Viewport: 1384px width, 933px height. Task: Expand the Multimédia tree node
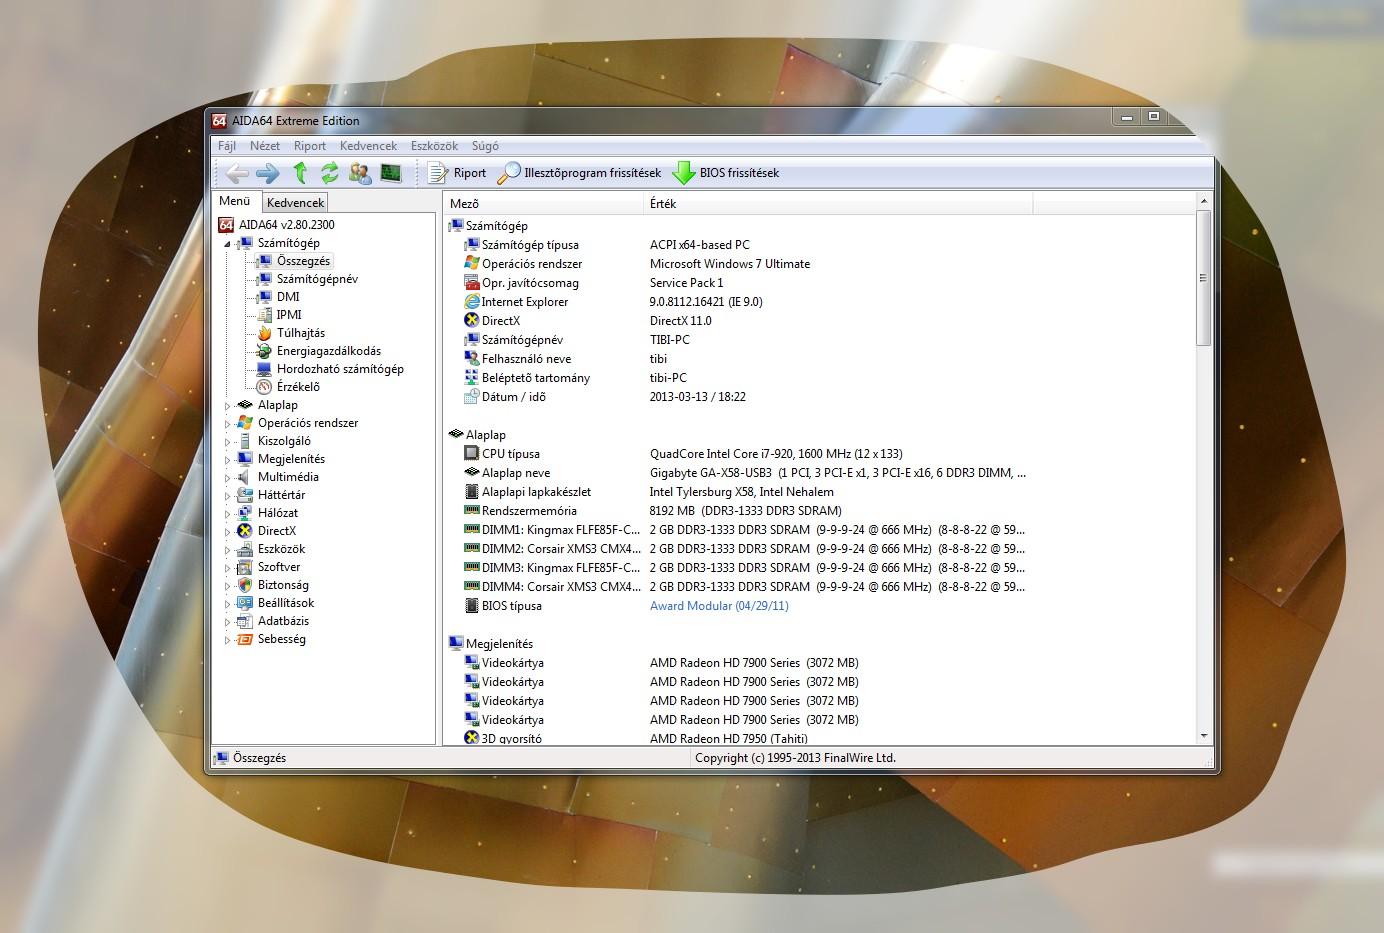227,478
